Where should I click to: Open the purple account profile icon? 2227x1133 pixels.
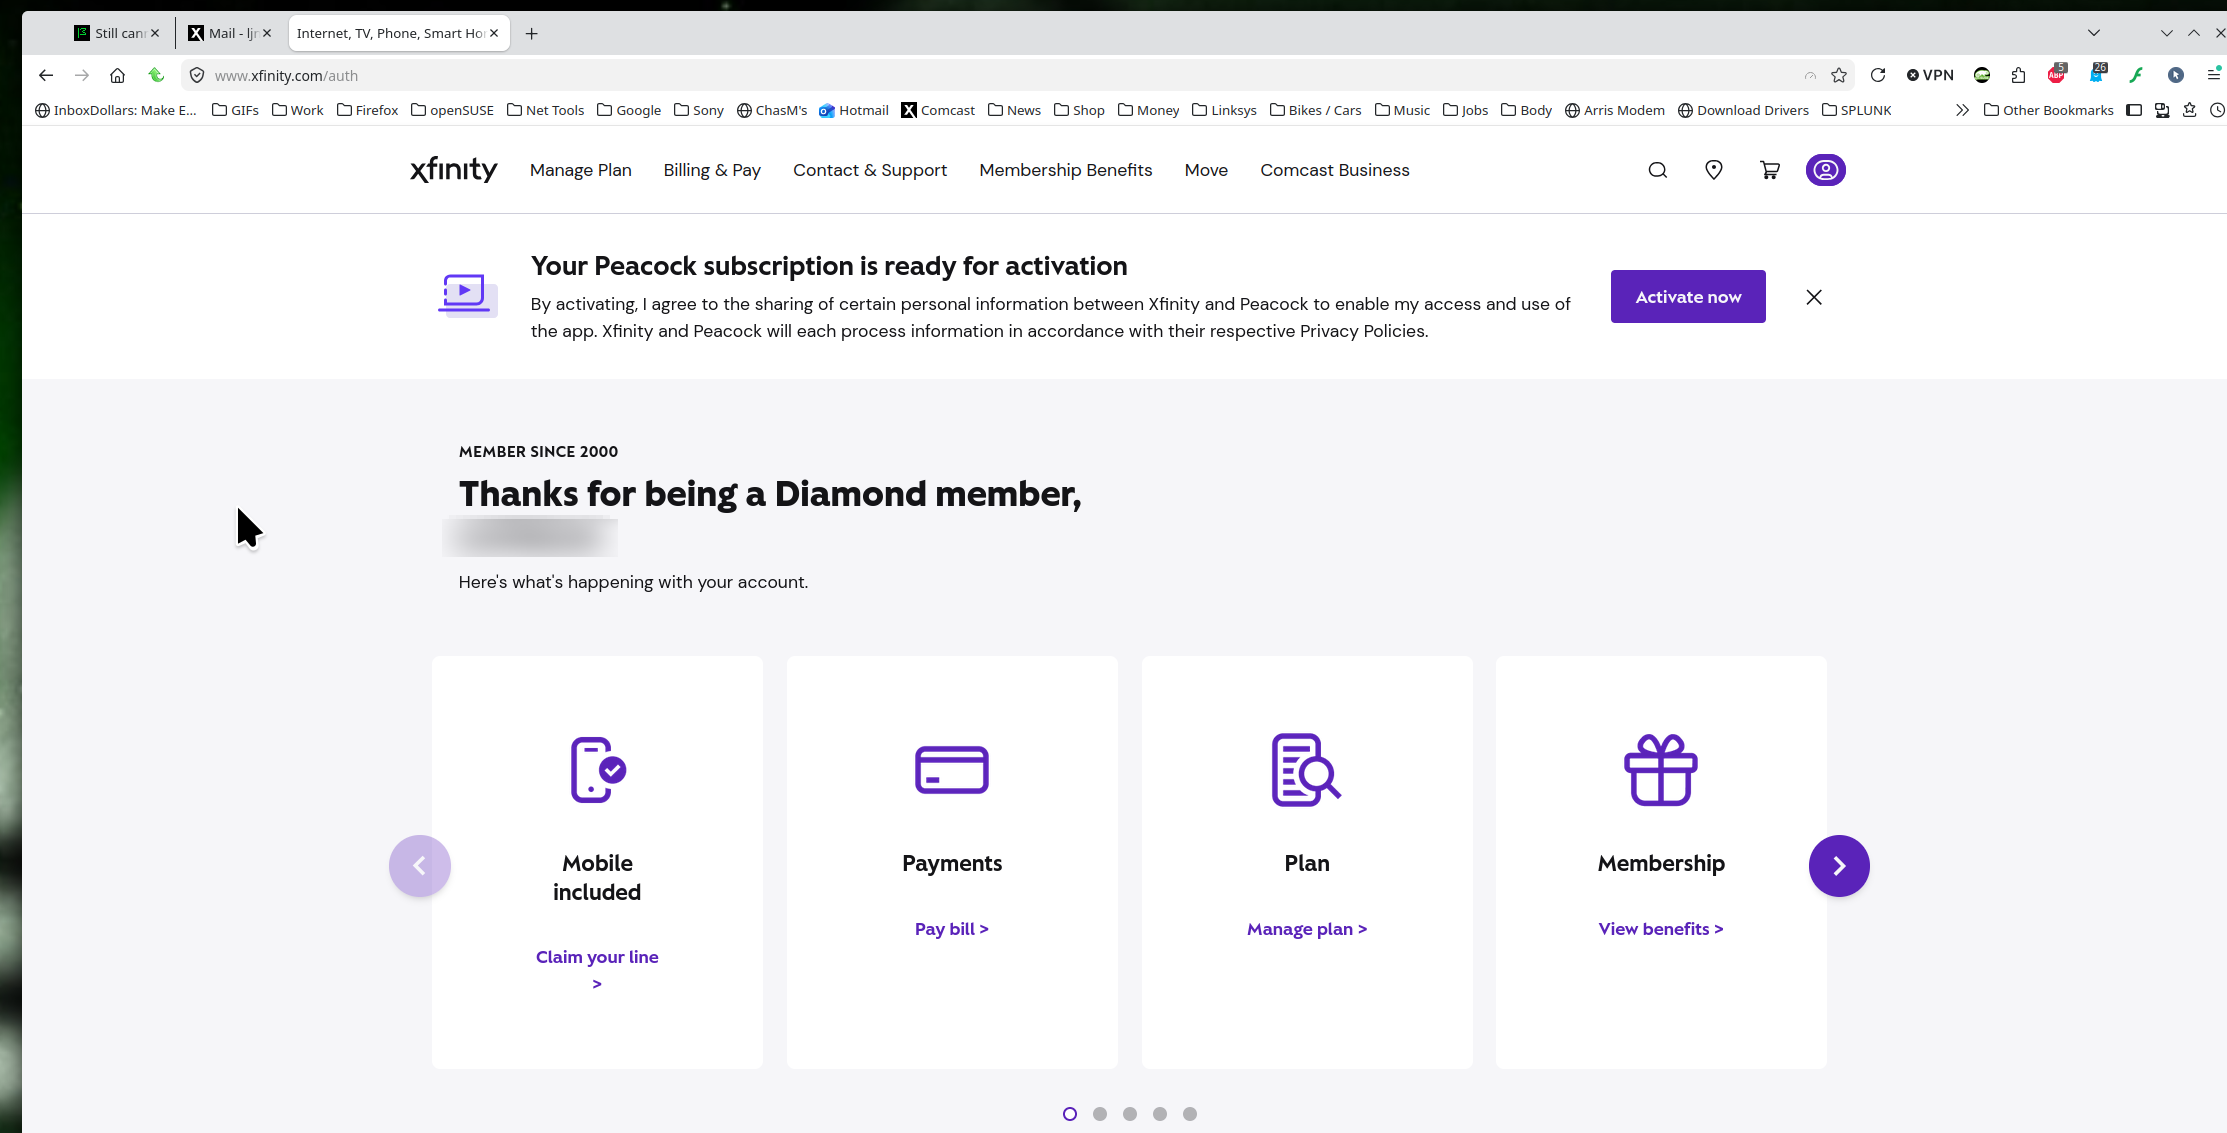coord(1825,170)
